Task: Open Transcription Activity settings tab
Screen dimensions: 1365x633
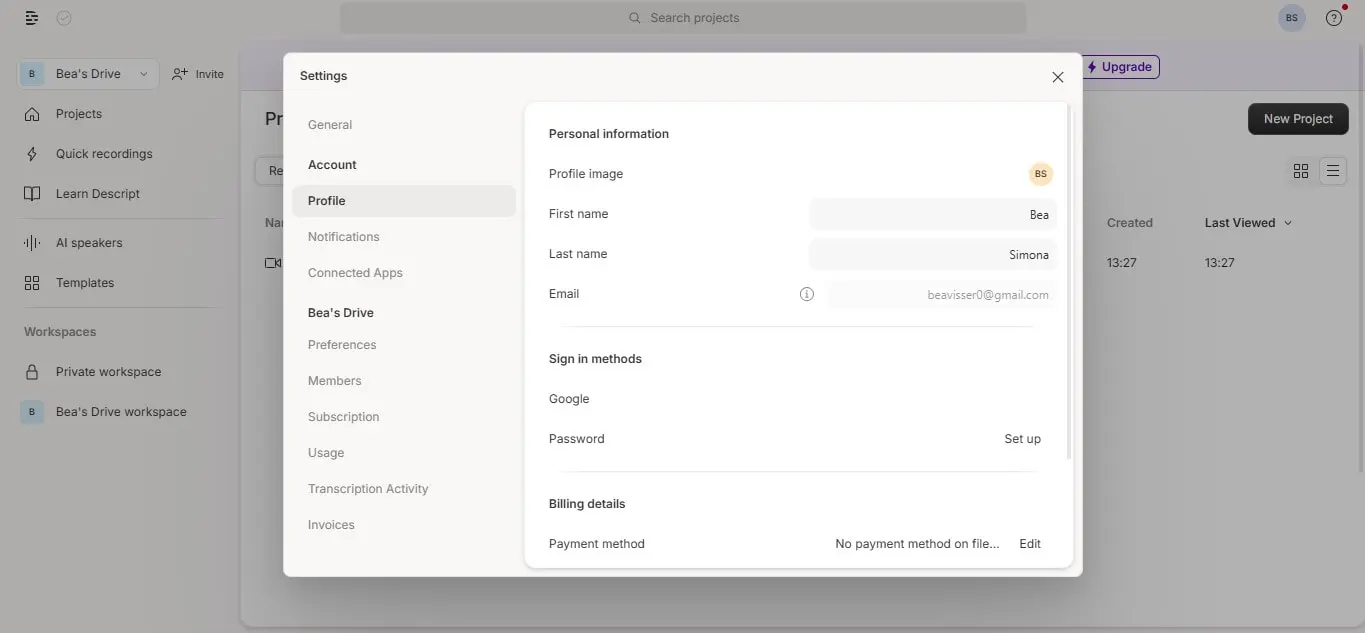Action: click(x=368, y=489)
